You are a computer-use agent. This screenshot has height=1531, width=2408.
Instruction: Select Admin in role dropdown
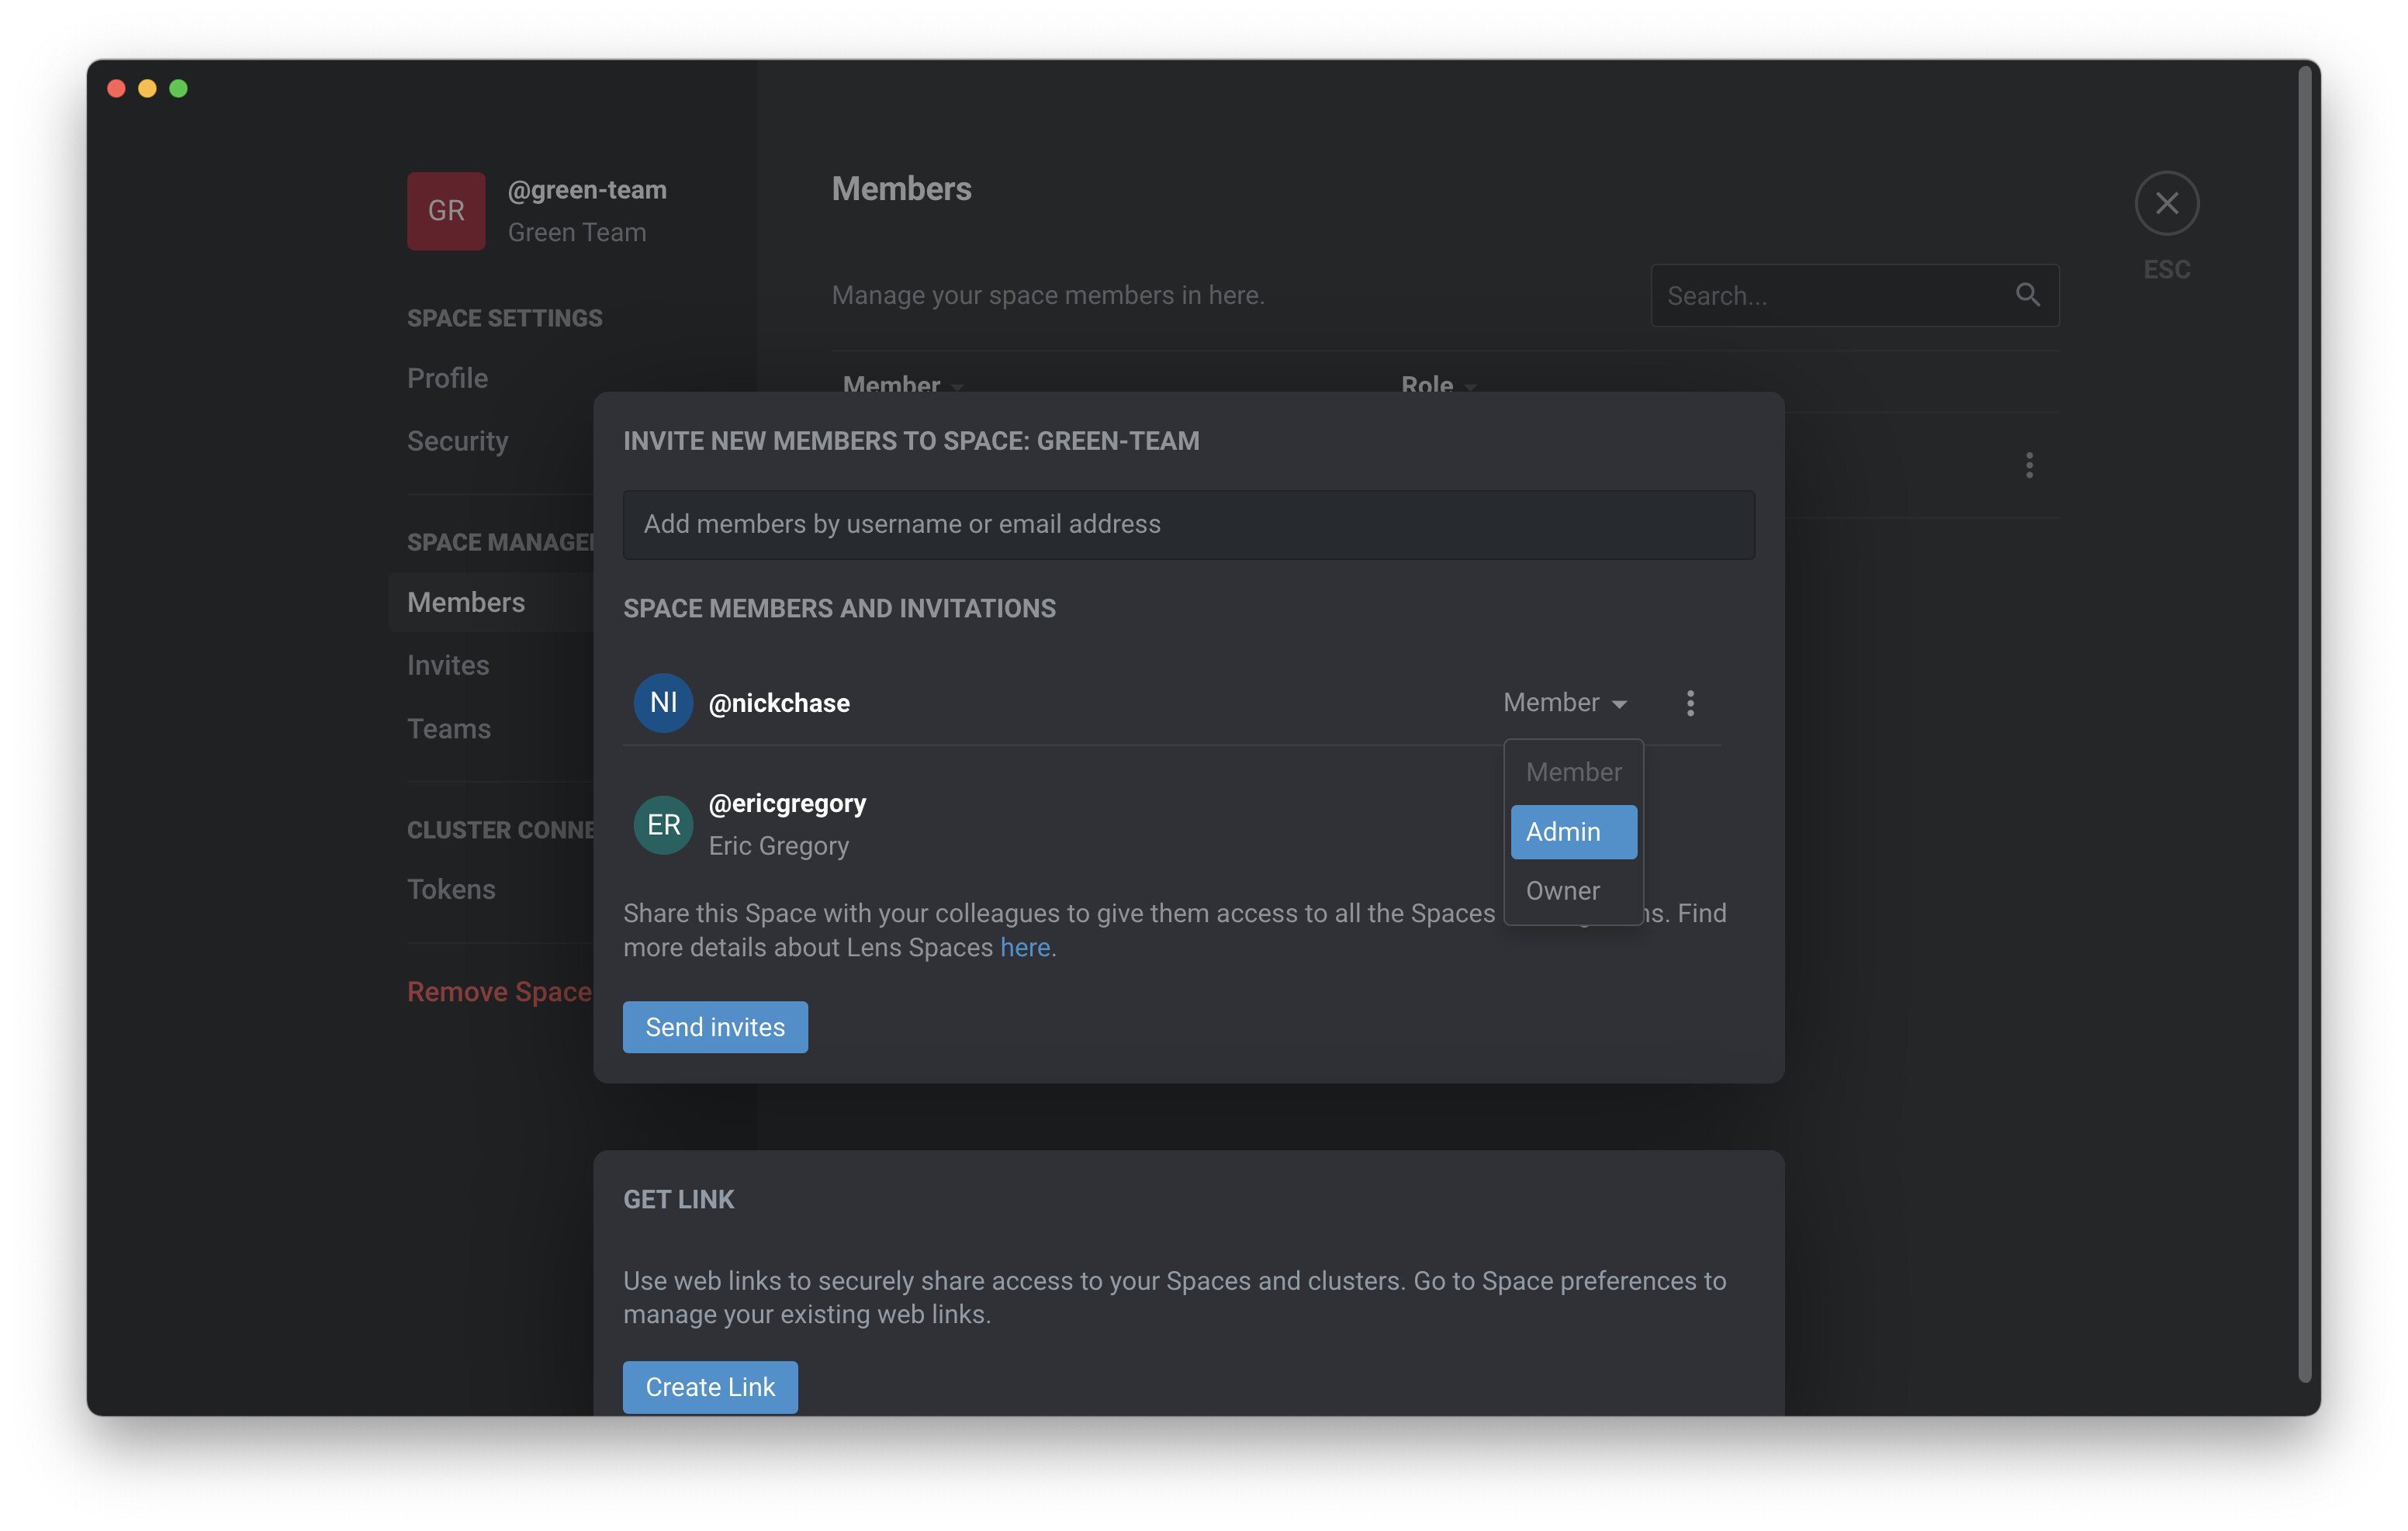(x=1573, y=832)
